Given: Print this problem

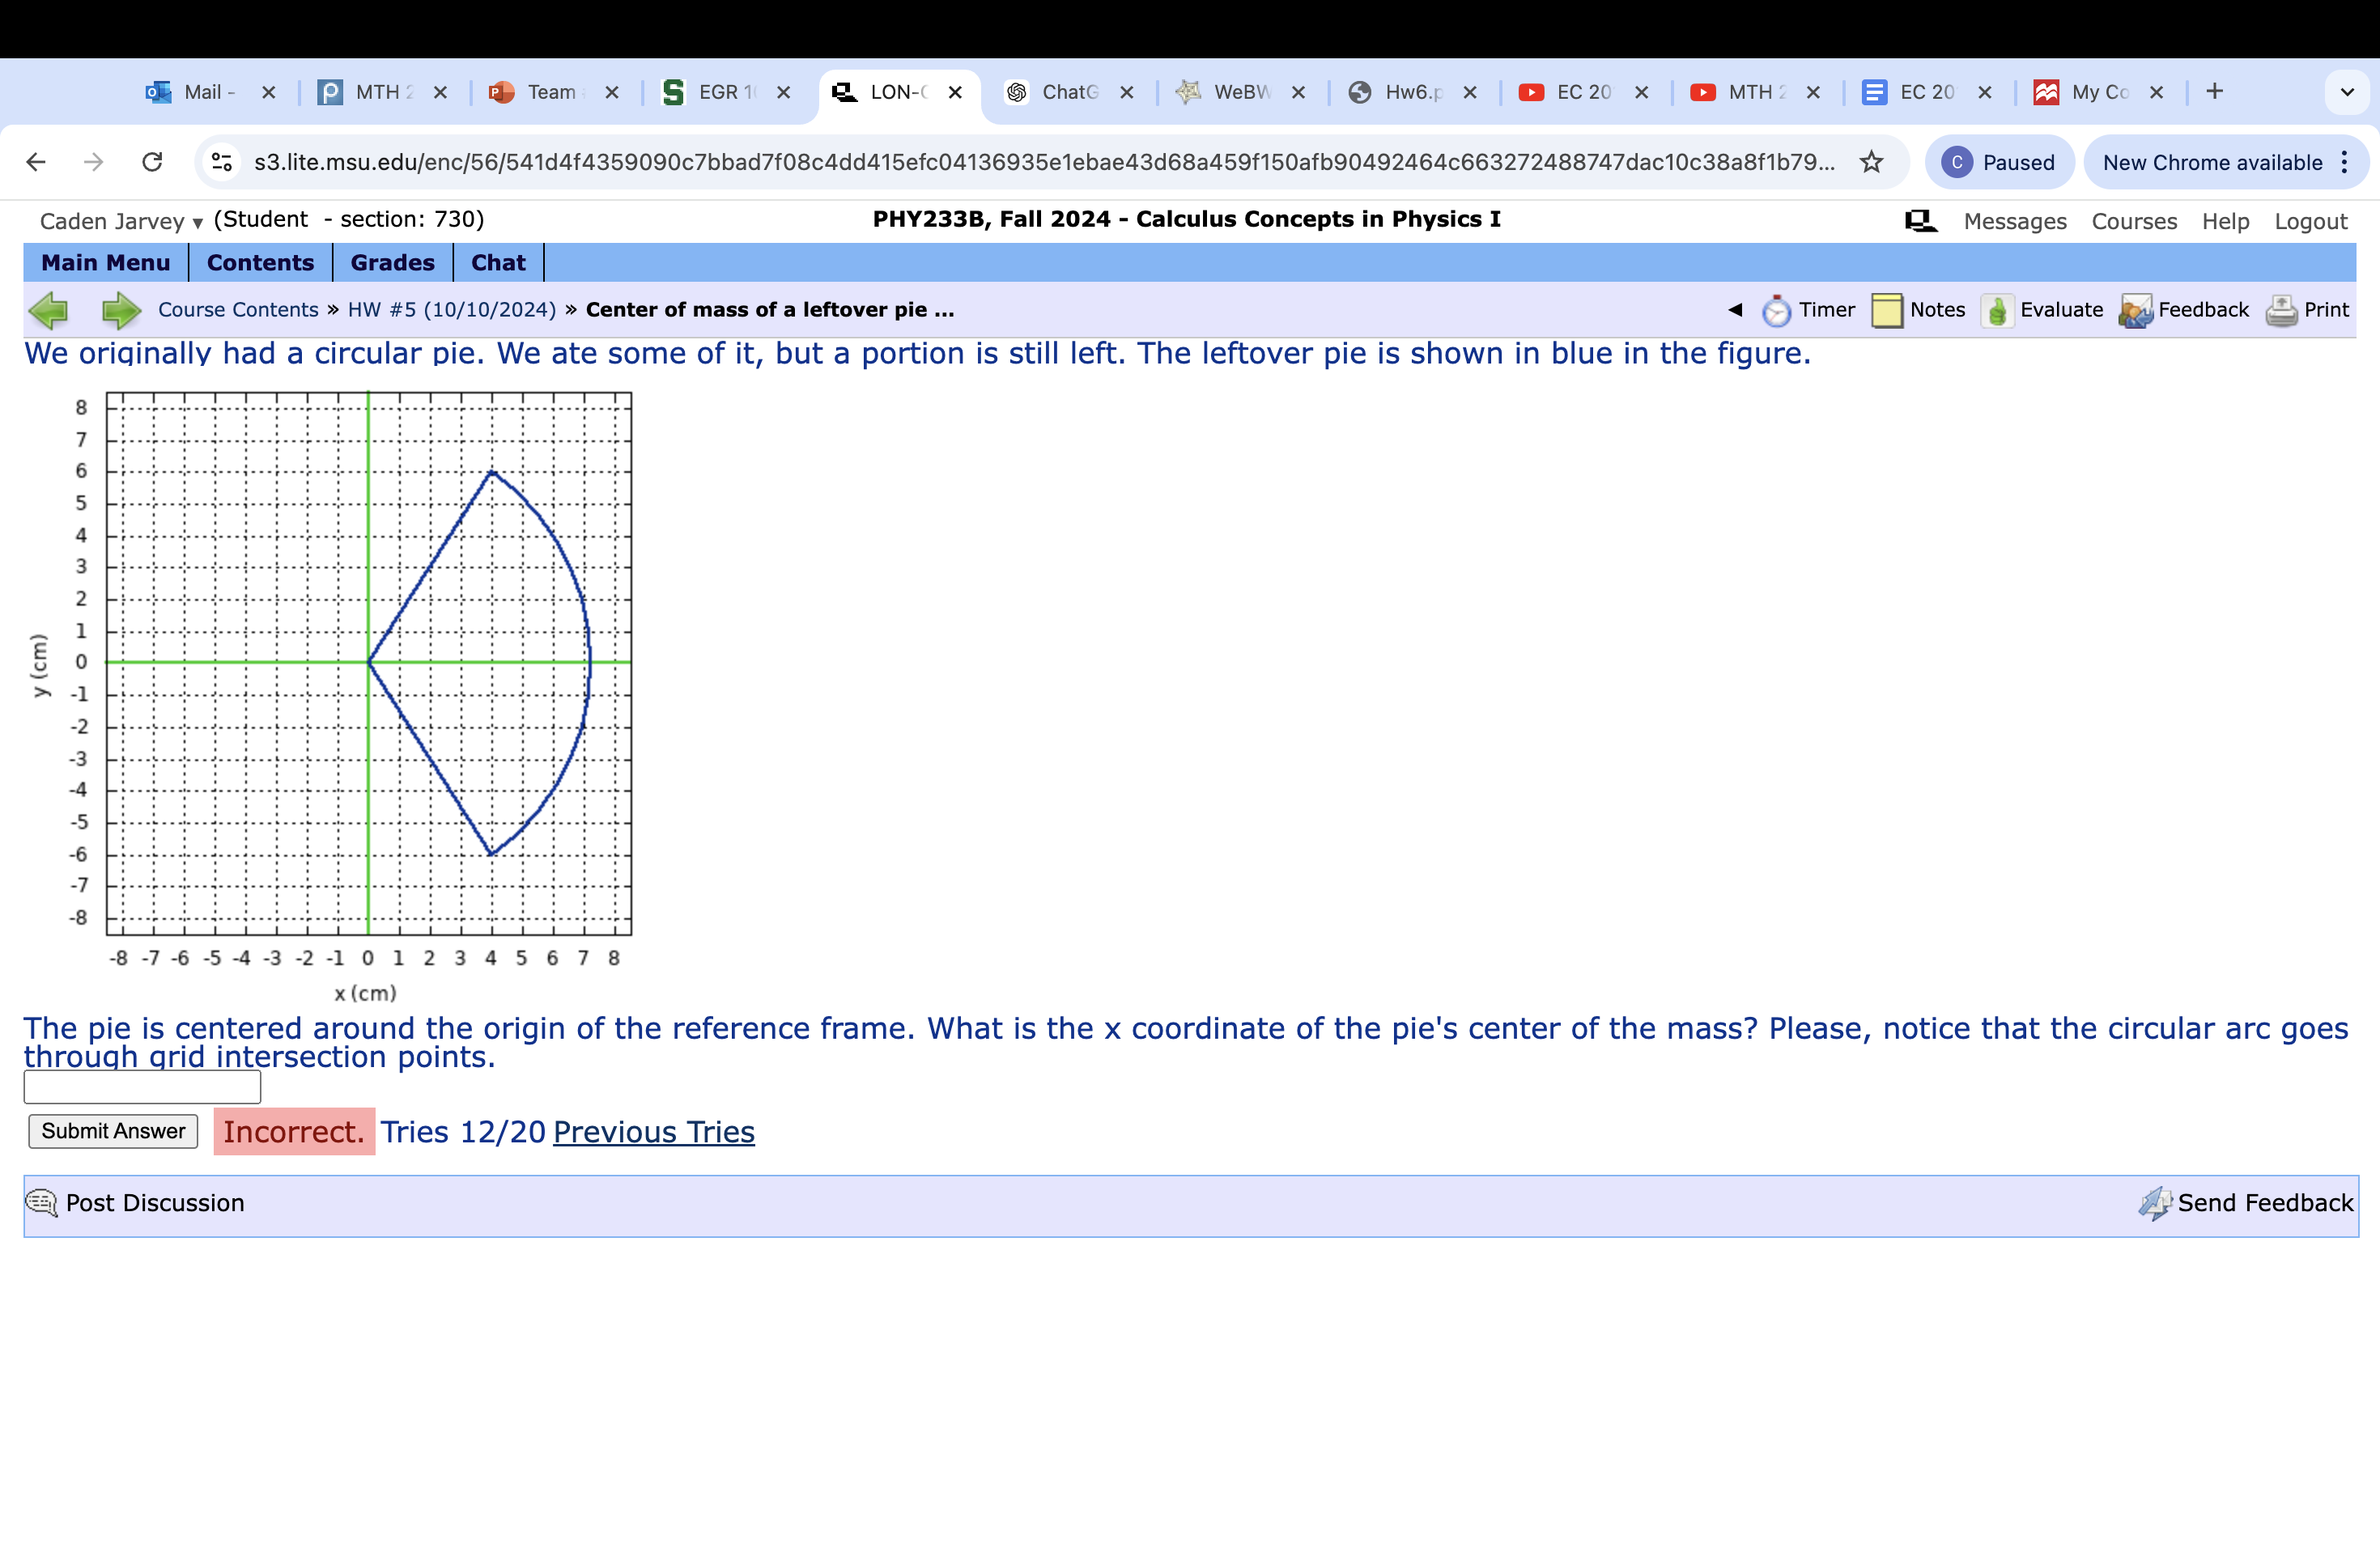Looking at the screenshot, I should 2307,310.
